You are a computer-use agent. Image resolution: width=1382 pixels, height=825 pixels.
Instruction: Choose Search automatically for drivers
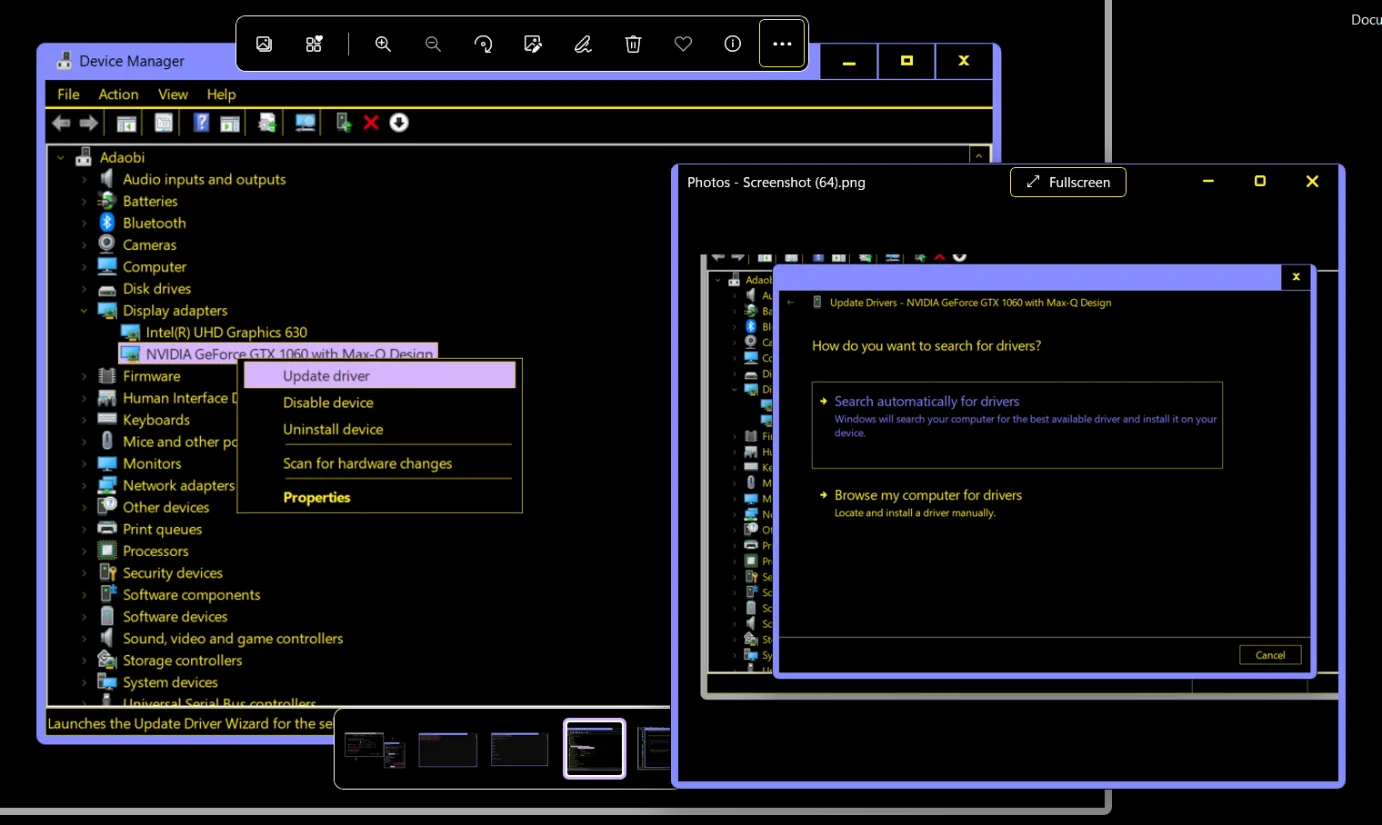tap(1017, 424)
